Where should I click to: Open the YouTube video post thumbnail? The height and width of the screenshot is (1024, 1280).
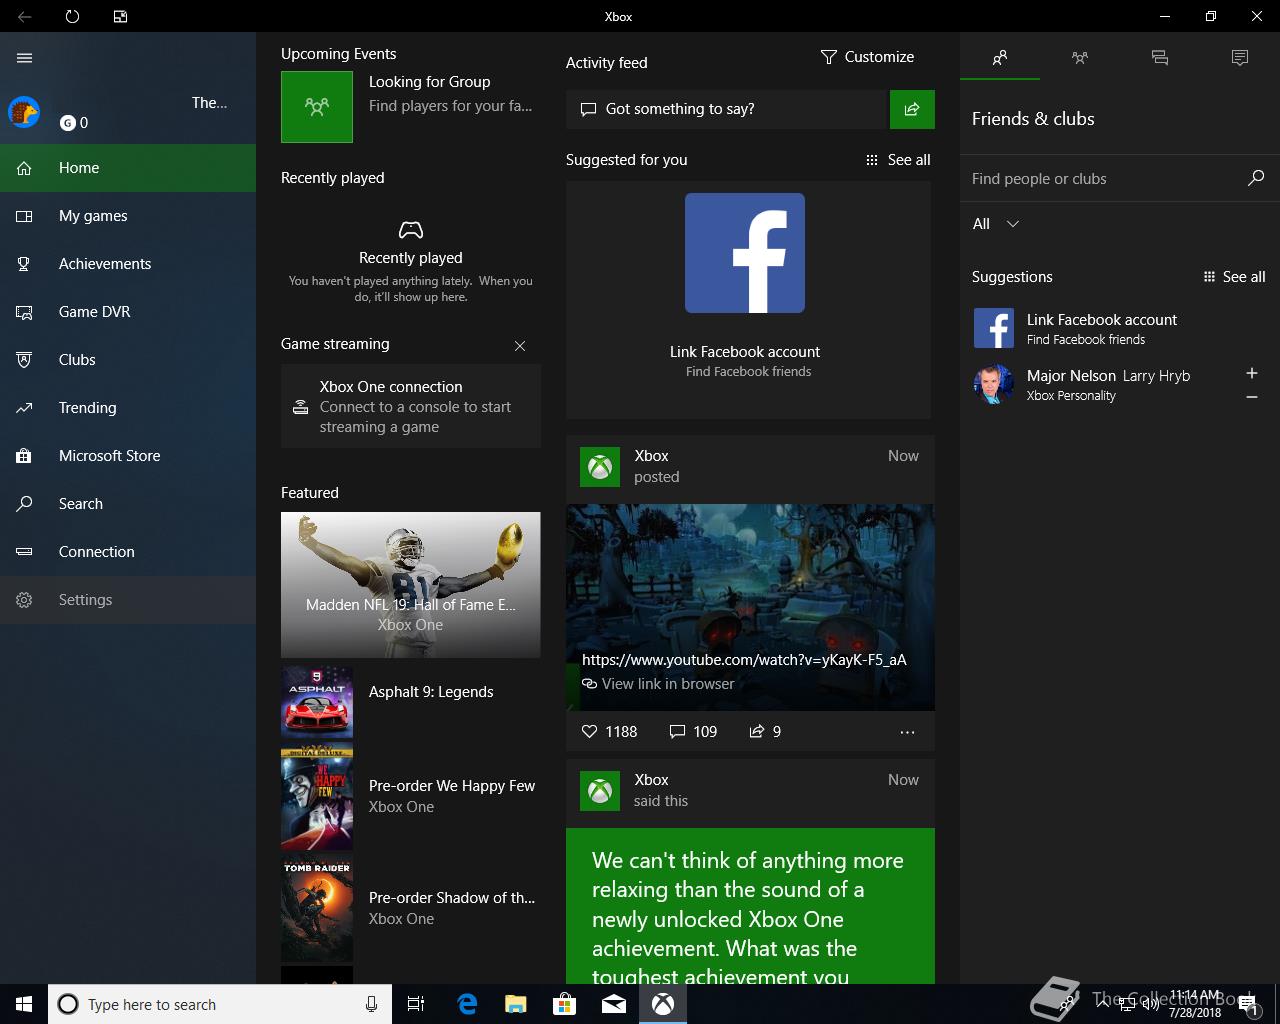pos(750,607)
